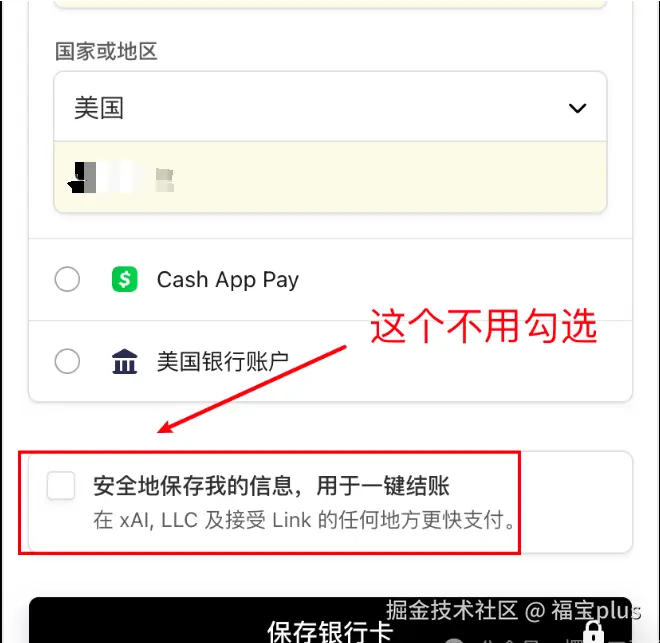
Task: Click the green Cash App Pay logo
Action: pos(125,279)
